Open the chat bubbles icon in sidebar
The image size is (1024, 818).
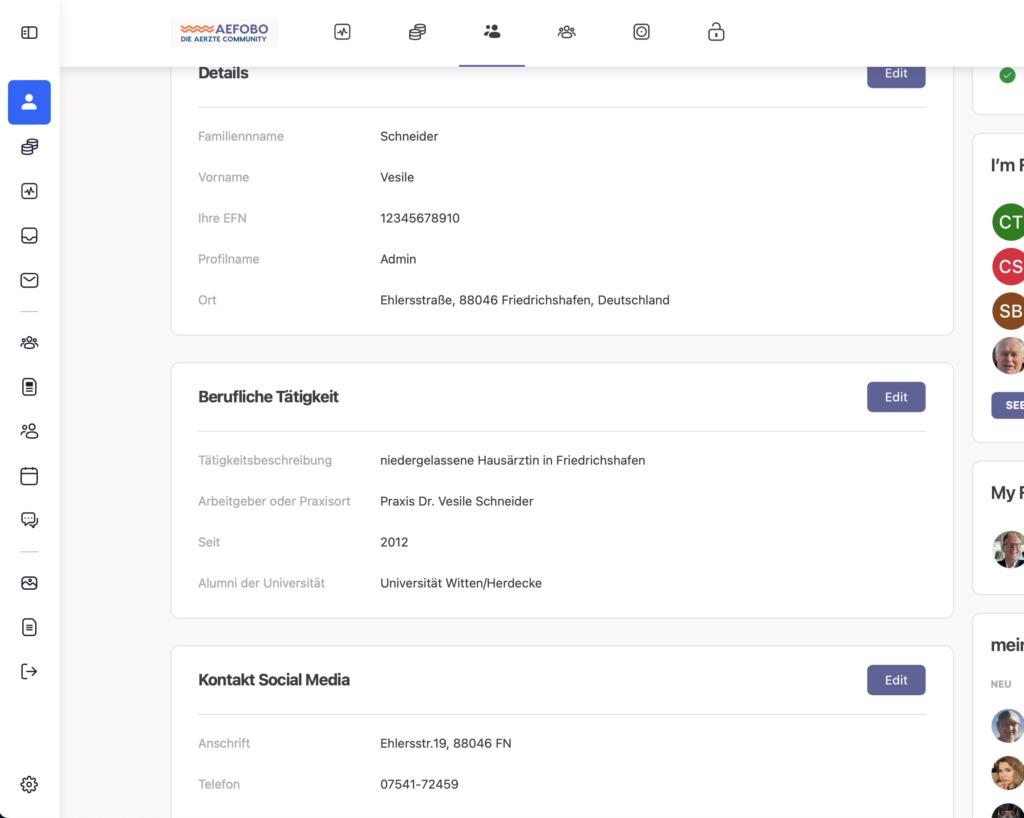29,520
